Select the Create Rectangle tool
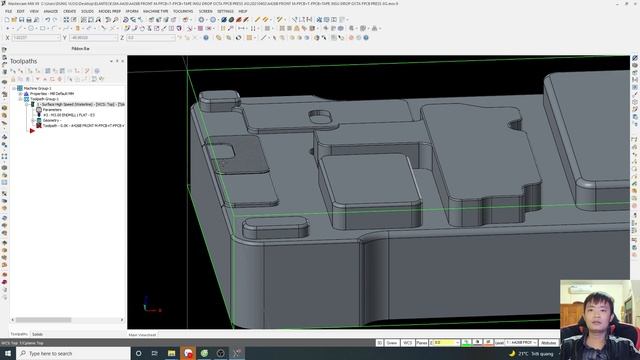This screenshot has height=360, width=640. coord(42,28)
